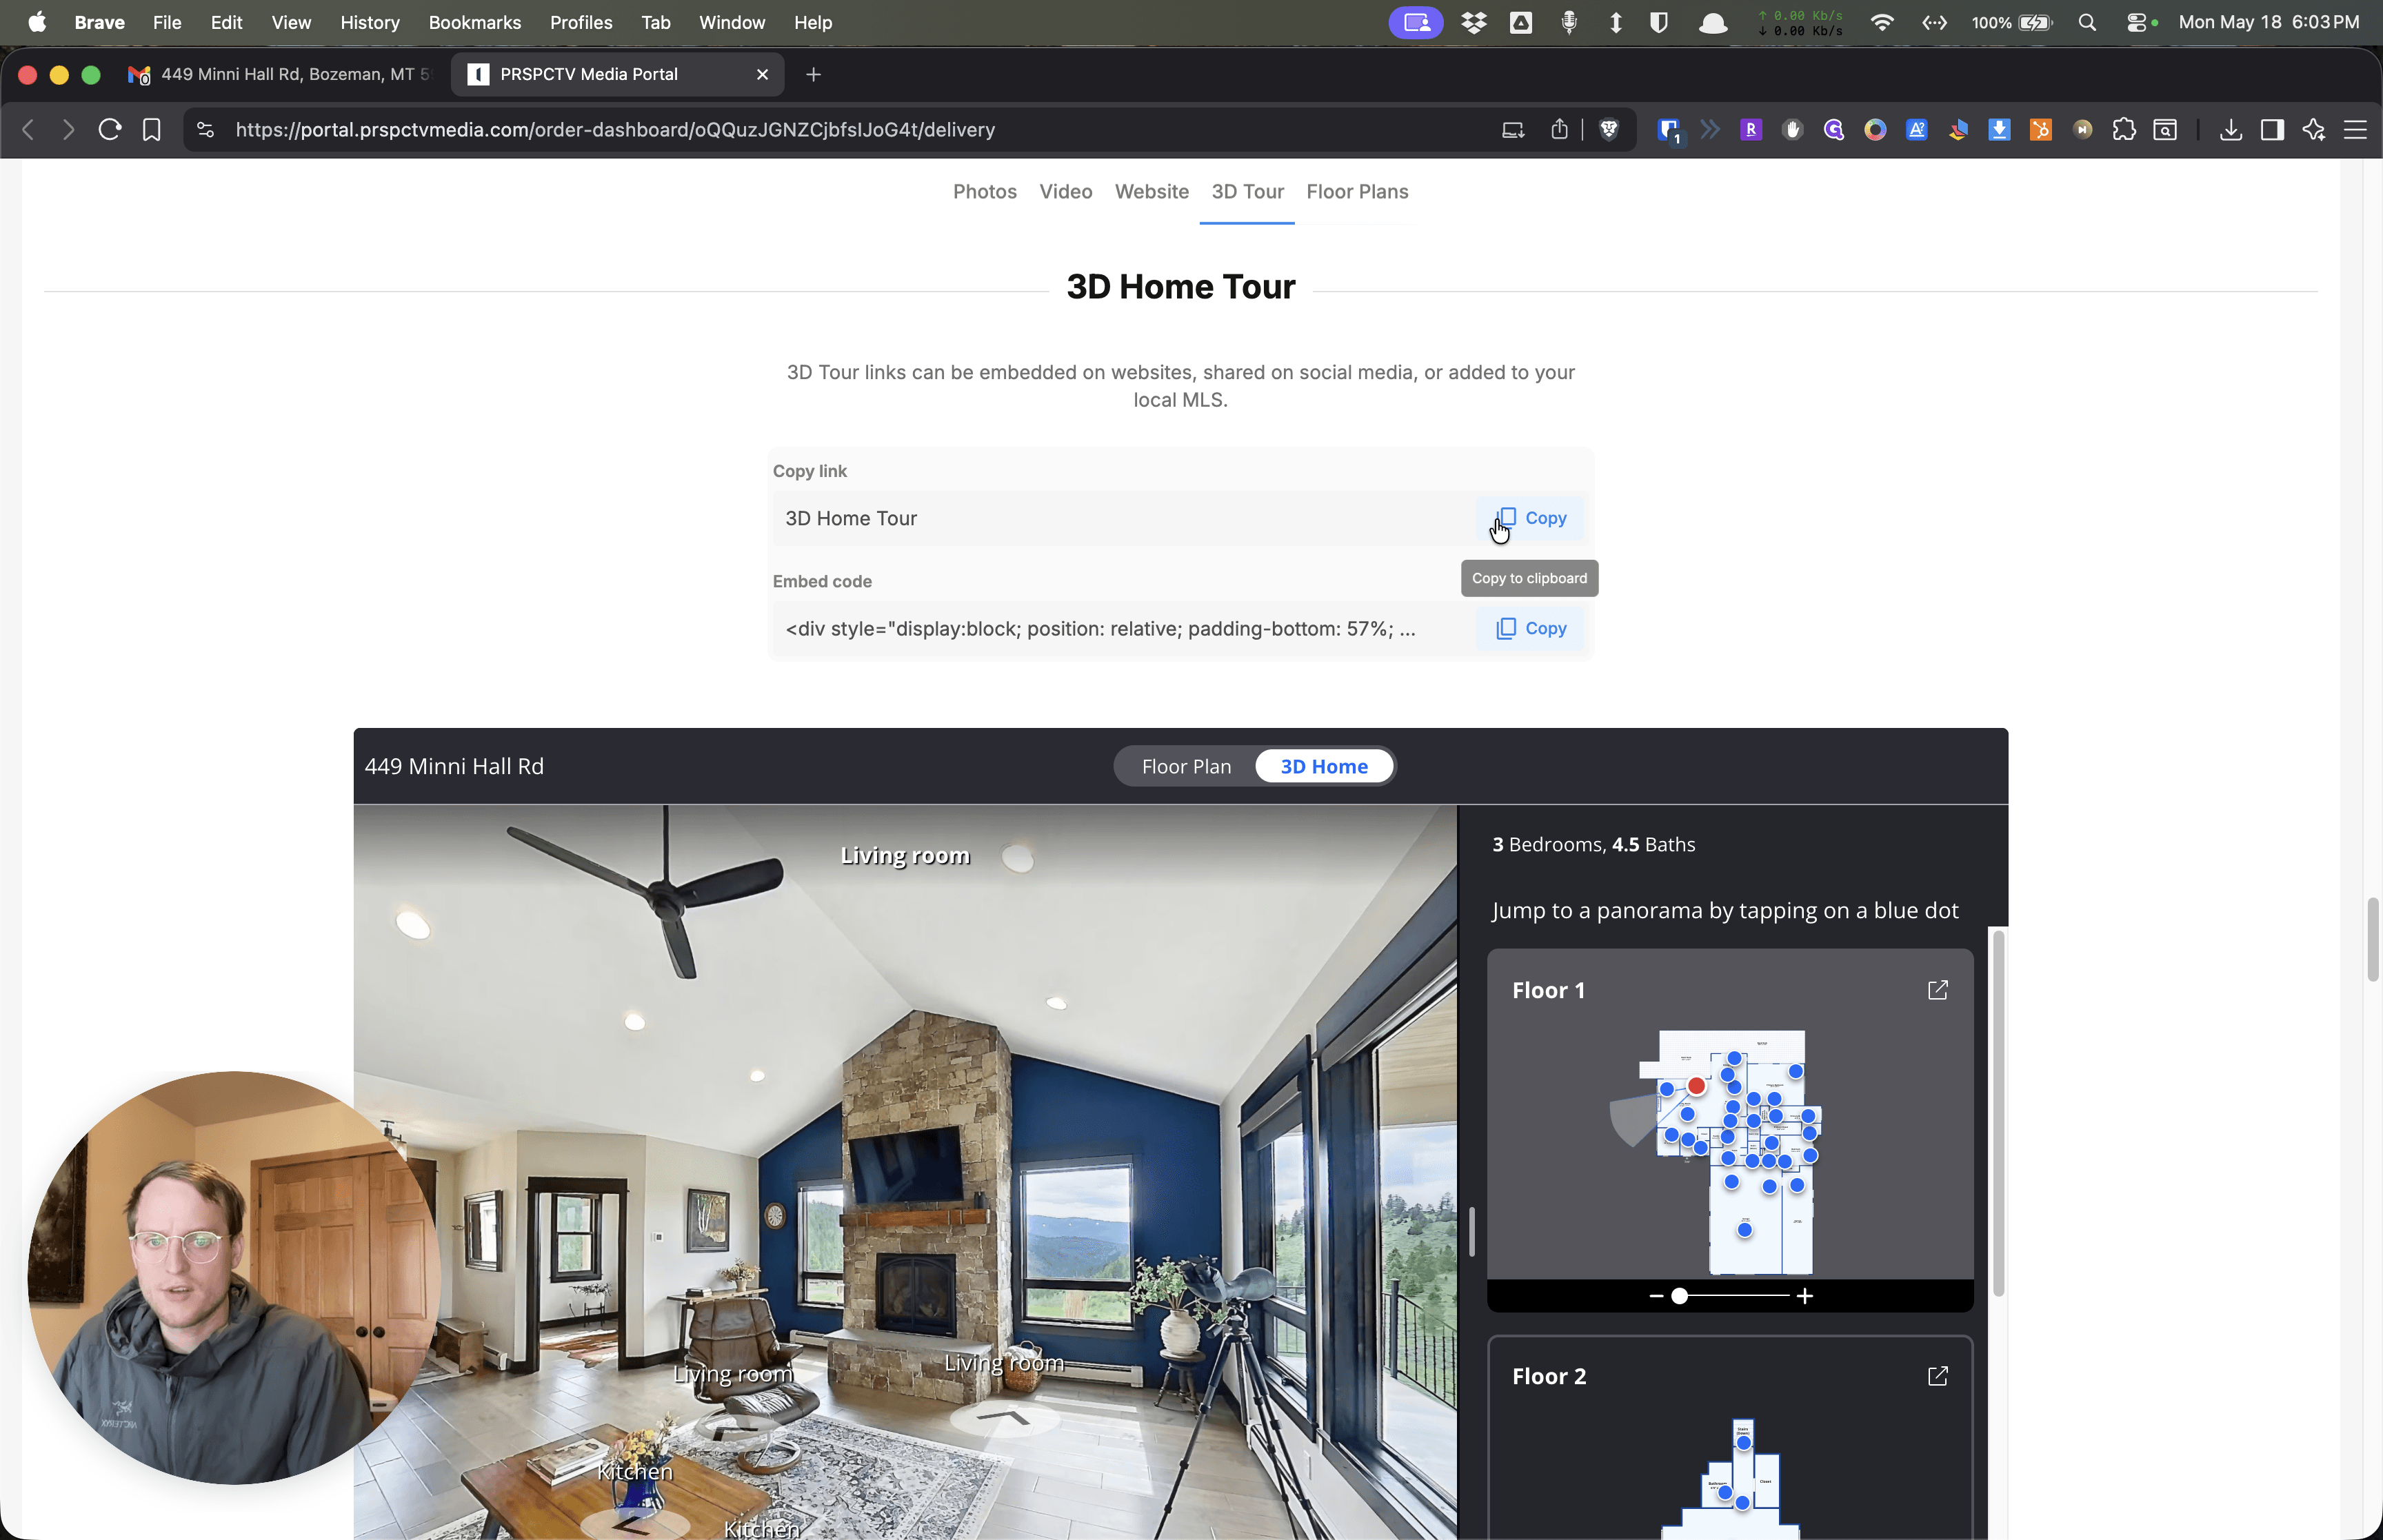Select the 3D Home view toggle
This screenshot has height=1540, width=2383.
pyautogui.click(x=1324, y=766)
